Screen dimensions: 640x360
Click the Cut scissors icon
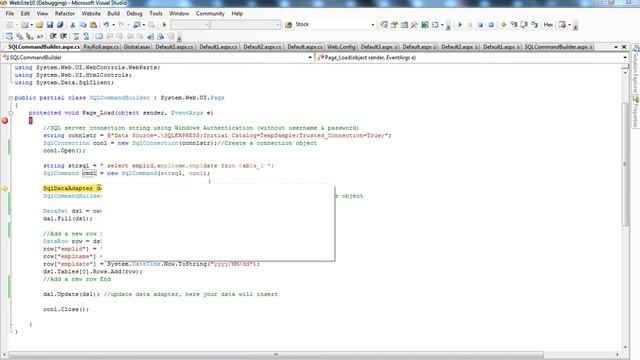(73, 25)
